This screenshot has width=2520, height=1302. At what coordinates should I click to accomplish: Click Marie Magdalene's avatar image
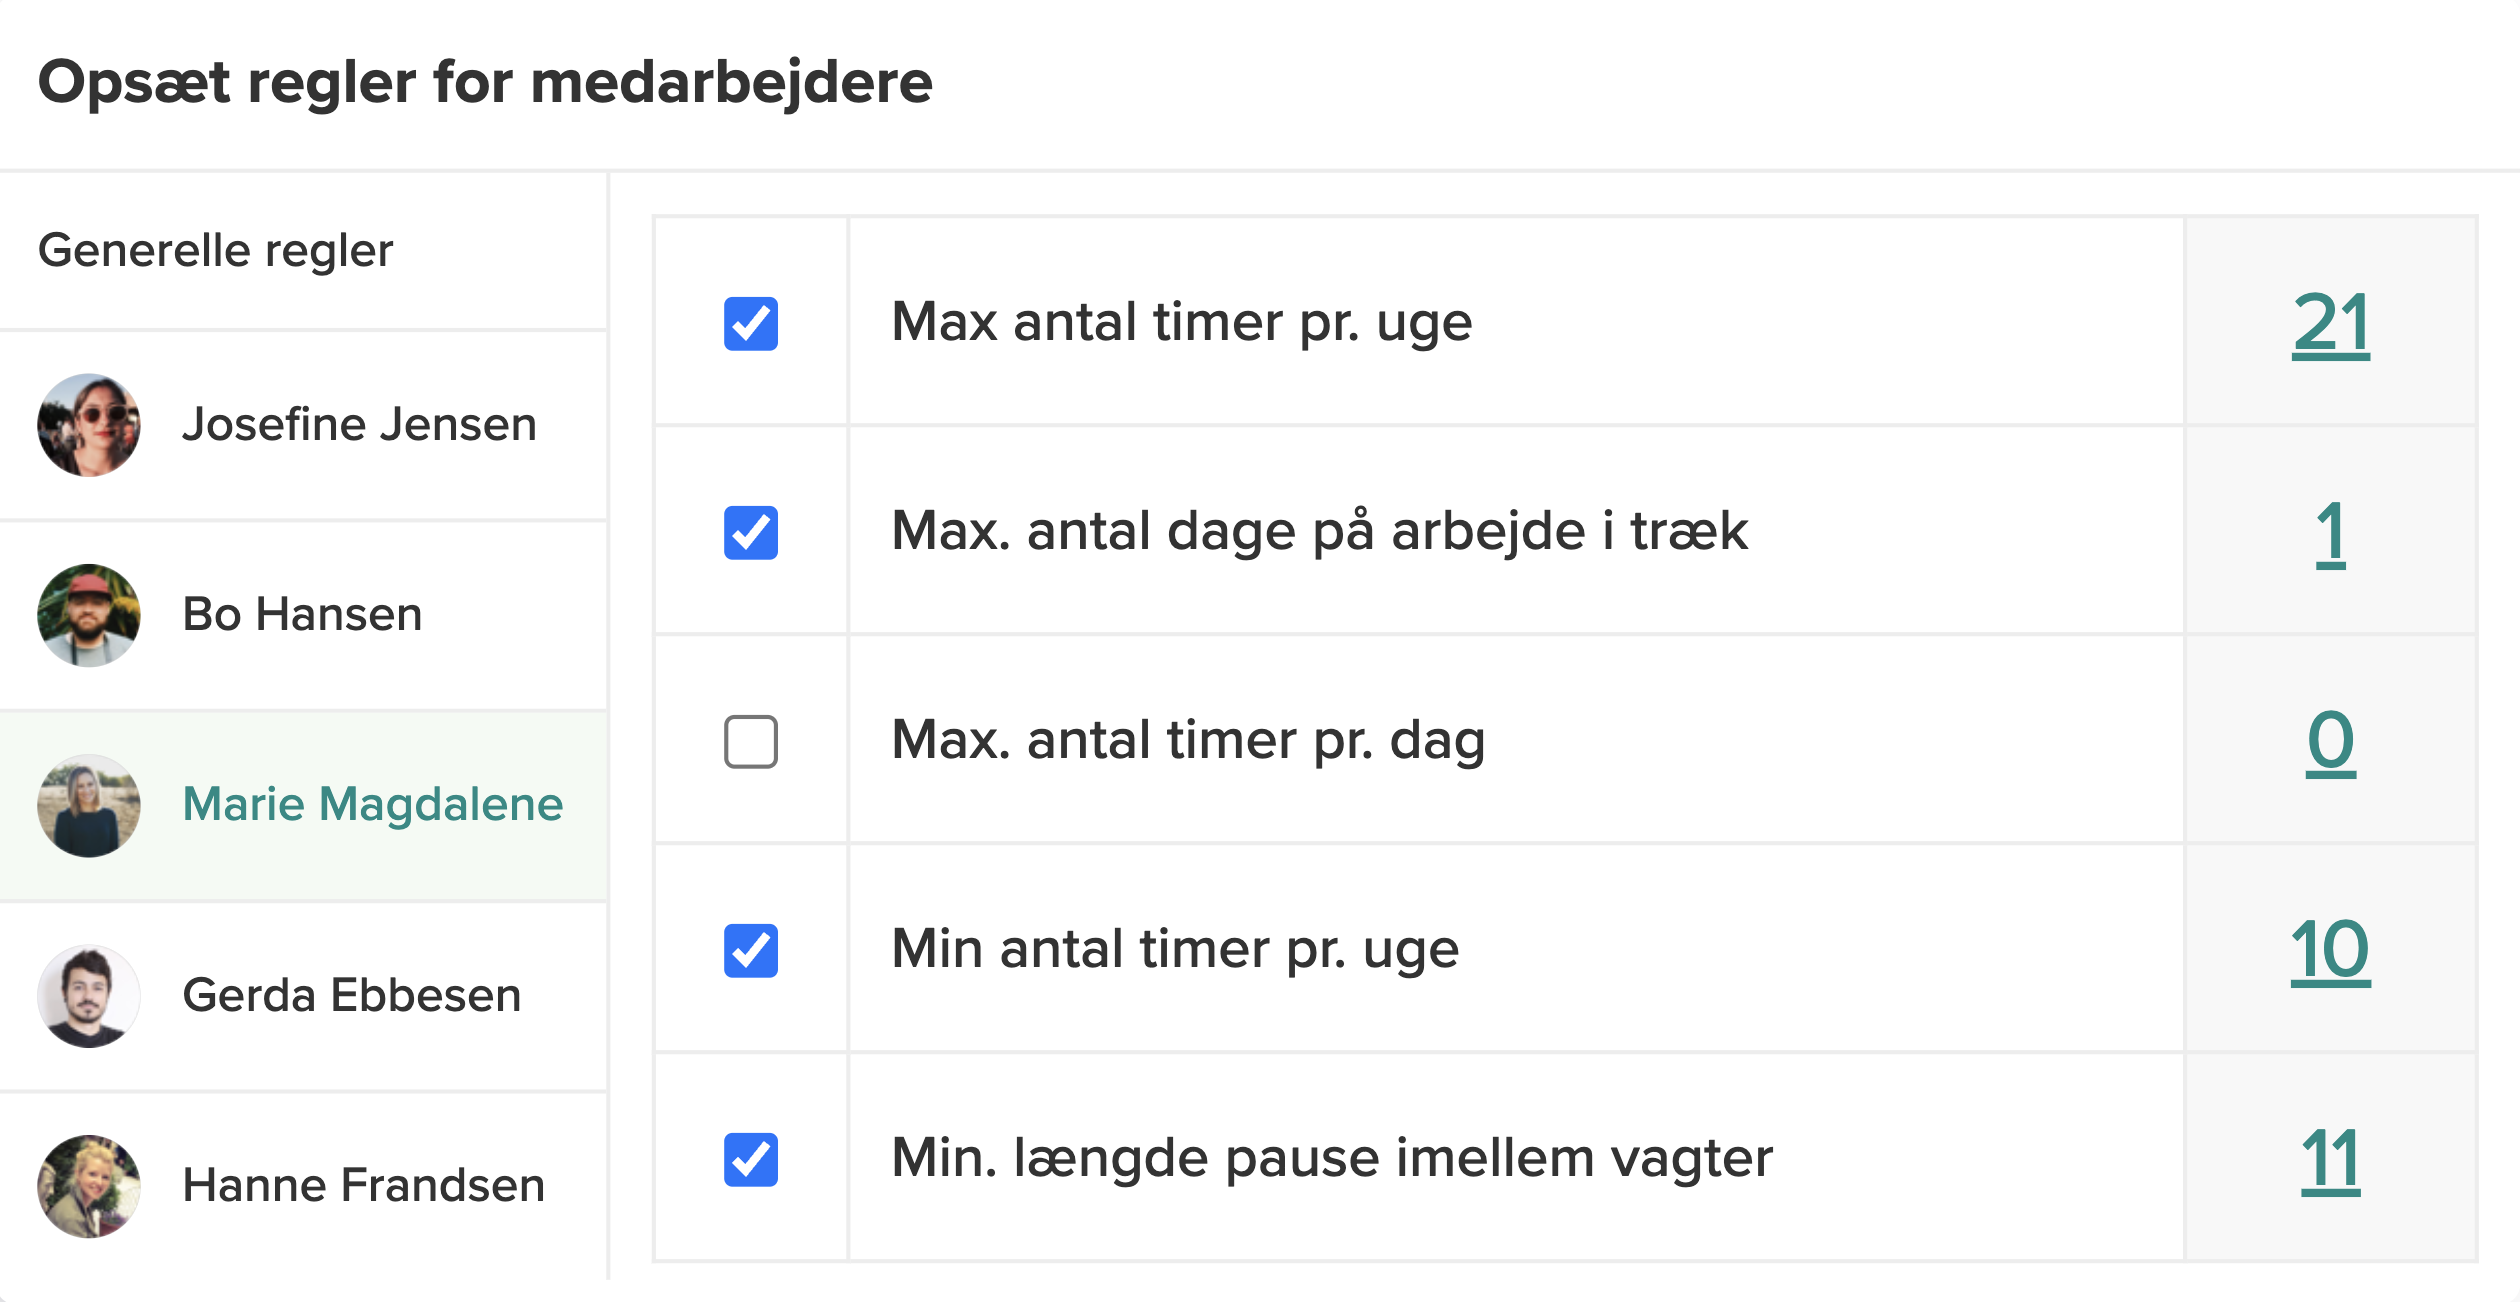pos(88,805)
